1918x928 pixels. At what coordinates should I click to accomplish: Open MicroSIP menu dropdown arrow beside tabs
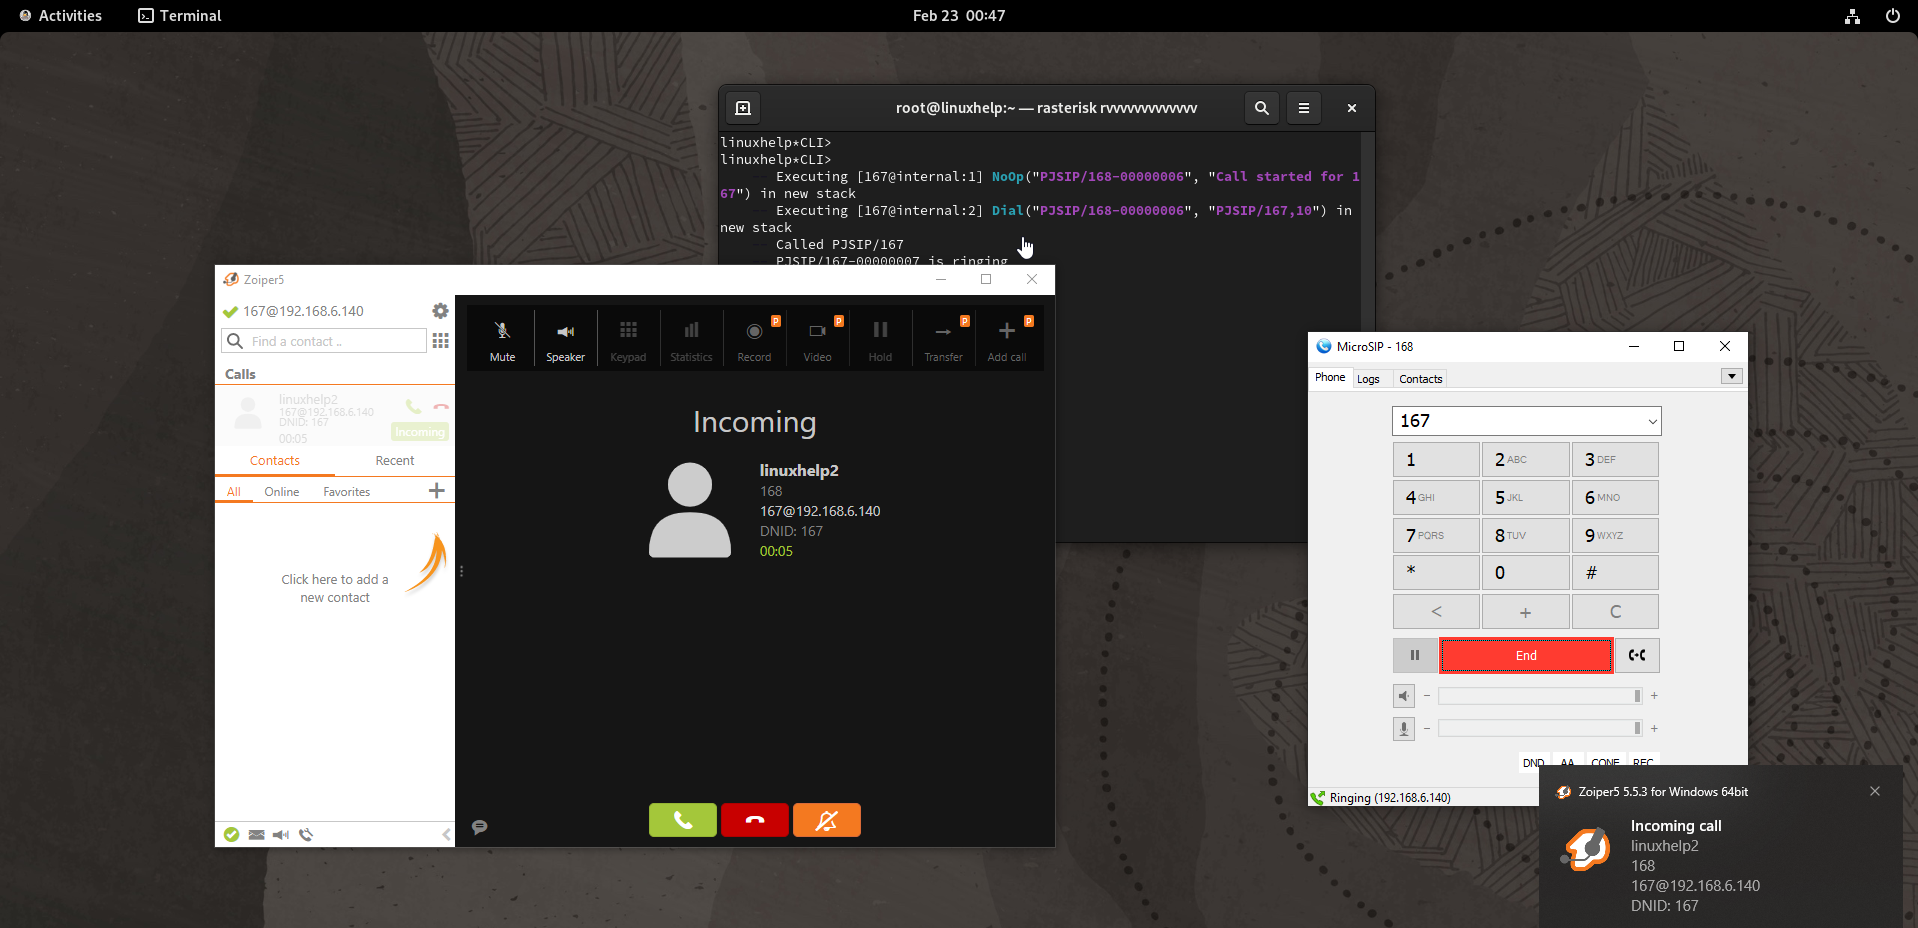click(1732, 376)
